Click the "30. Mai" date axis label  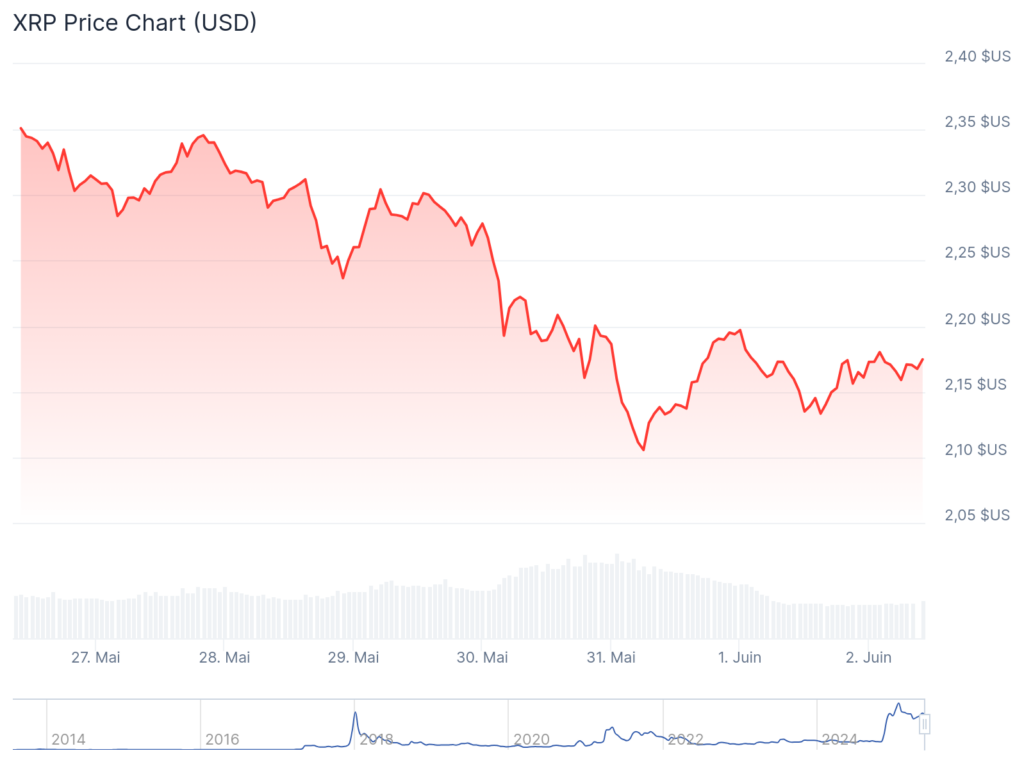click(482, 657)
